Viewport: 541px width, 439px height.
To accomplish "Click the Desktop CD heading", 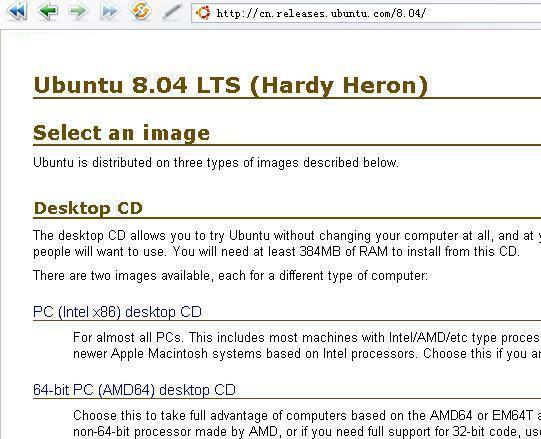I will 88,208.
